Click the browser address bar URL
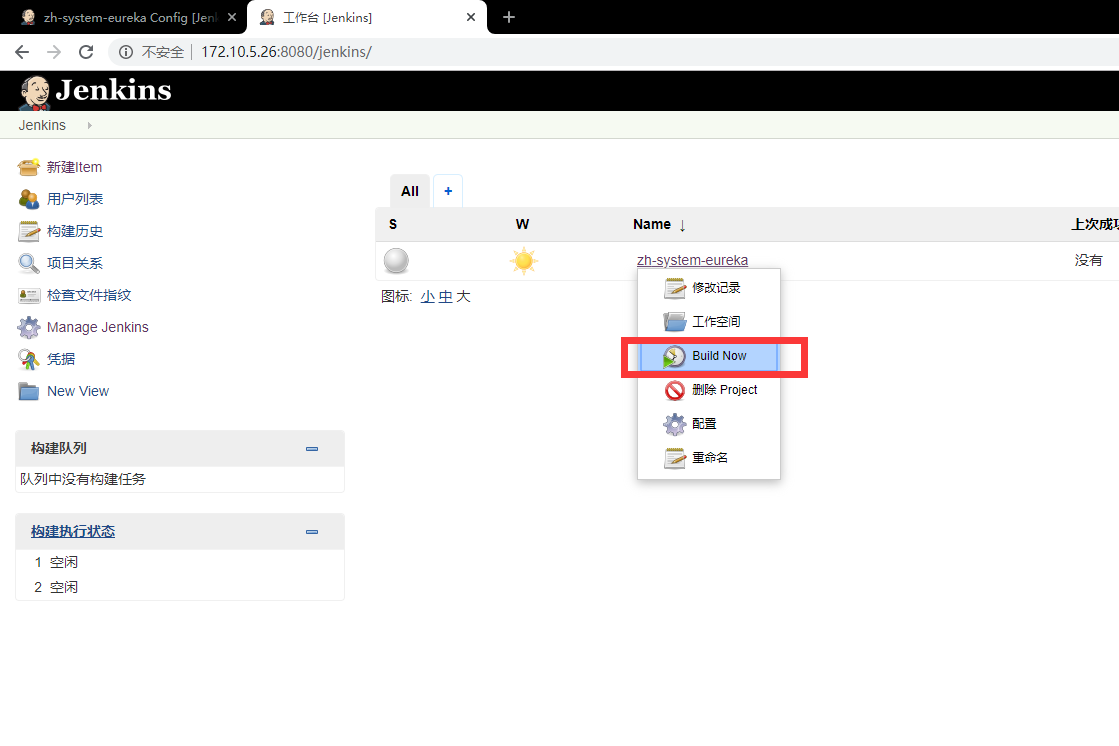This screenshot has height=746, width=1119. [x=286, y=52]
